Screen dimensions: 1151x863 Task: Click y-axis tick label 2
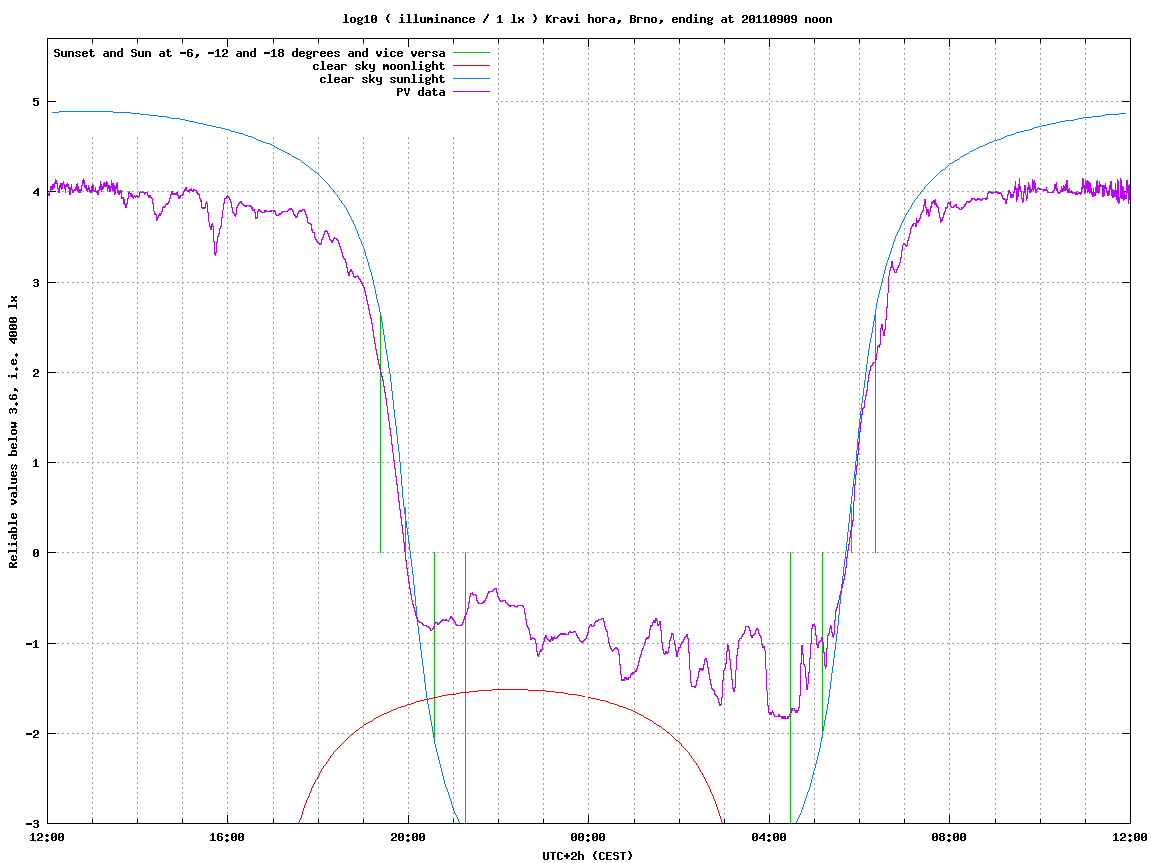pos(35,373)
